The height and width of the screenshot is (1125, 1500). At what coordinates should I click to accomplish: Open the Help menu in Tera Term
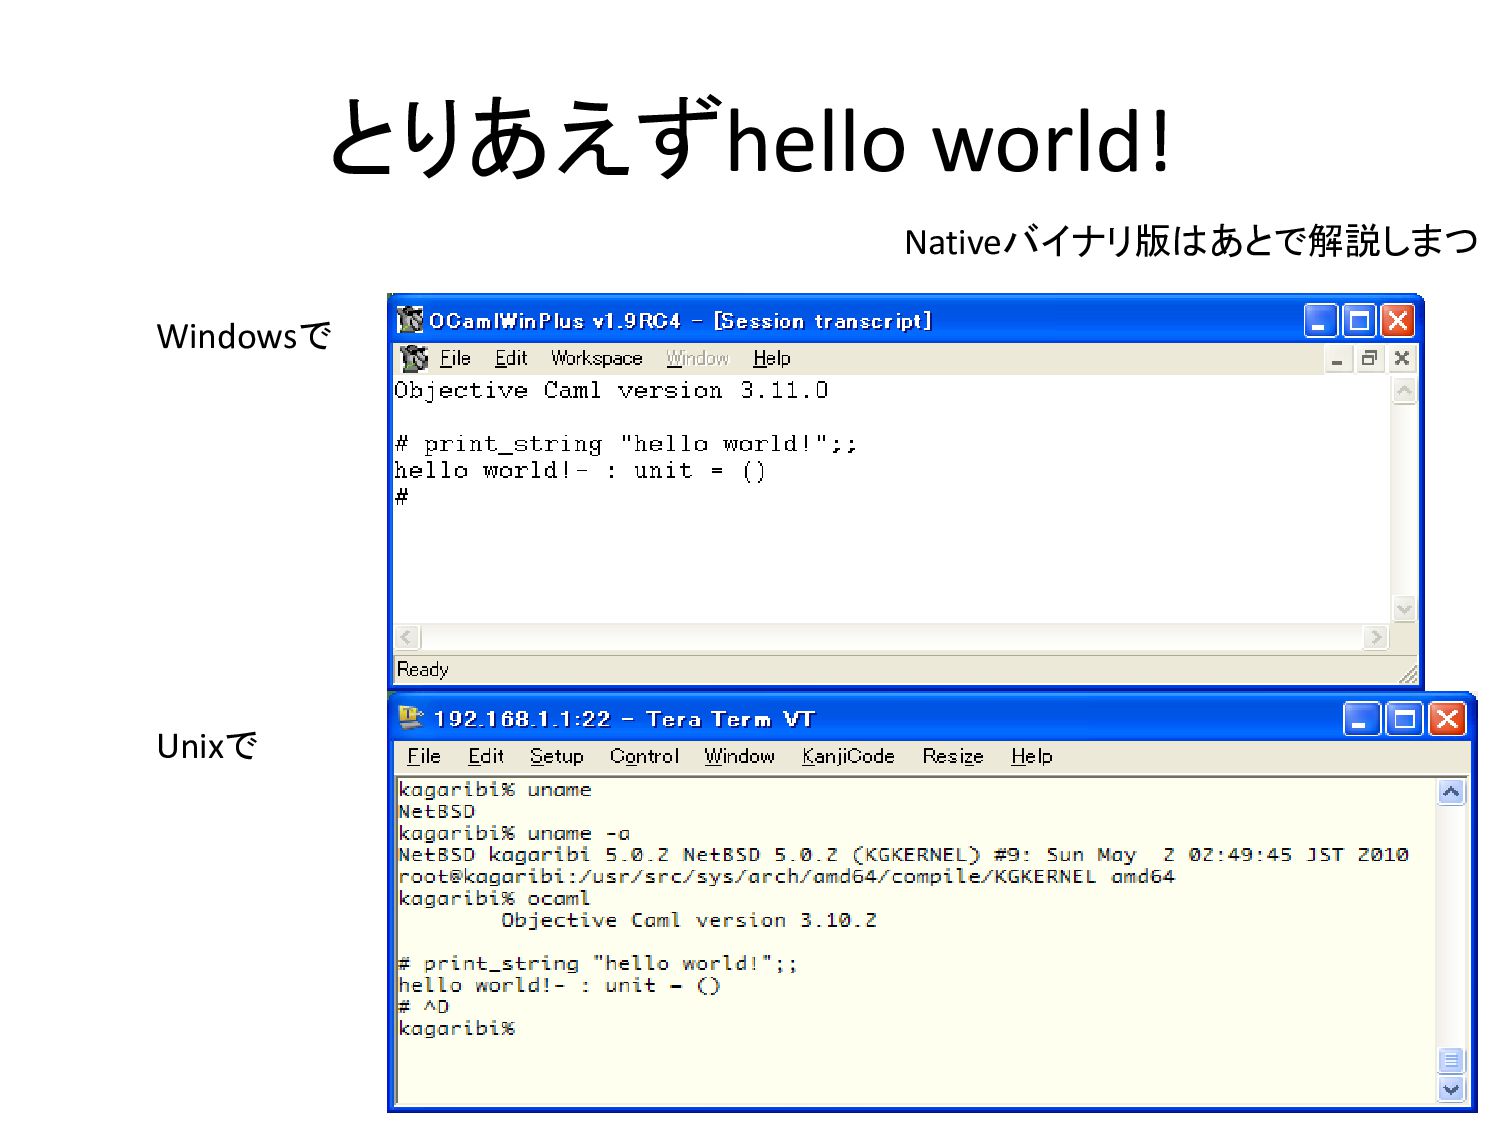coord(1031,756)
